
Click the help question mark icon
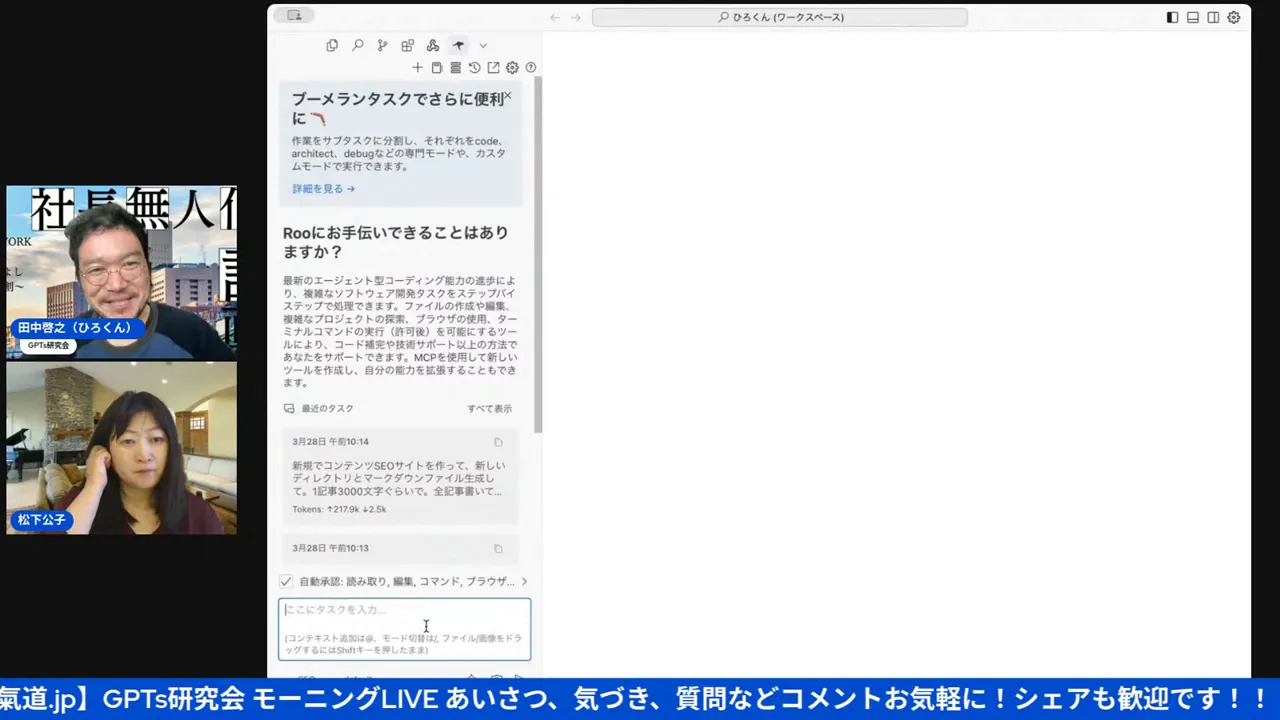point(531,67)
